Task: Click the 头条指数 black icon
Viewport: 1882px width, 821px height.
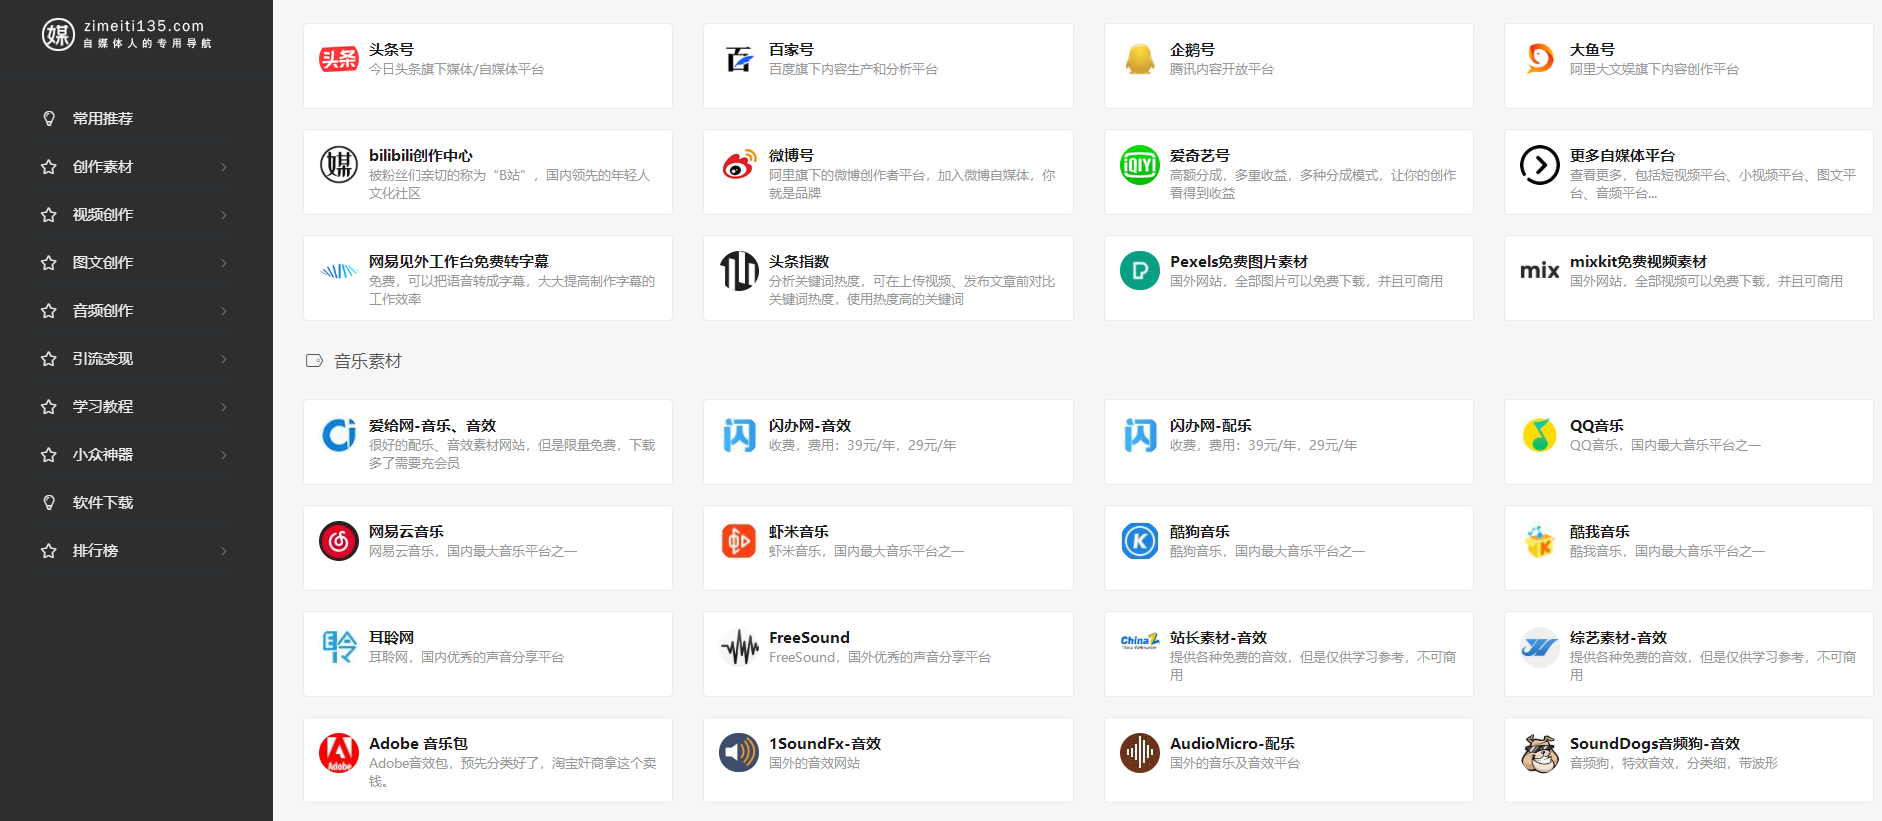Action: [739, 271]
